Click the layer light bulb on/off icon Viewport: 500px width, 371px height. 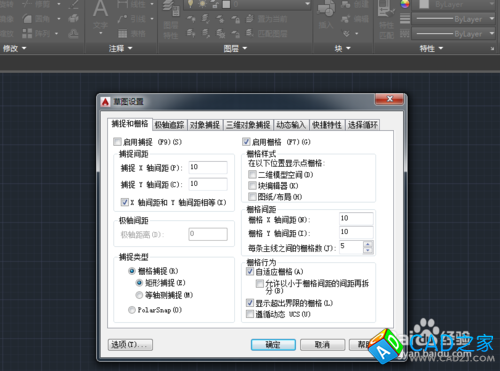pyautogui.click(x=191, y=4)
